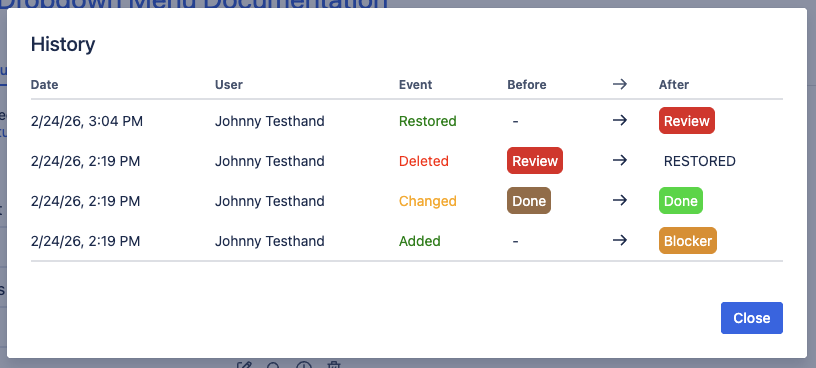Click the arrow in the Changed row
The width and height of the screenshot is (816, 368).
[x=619, y=200]
